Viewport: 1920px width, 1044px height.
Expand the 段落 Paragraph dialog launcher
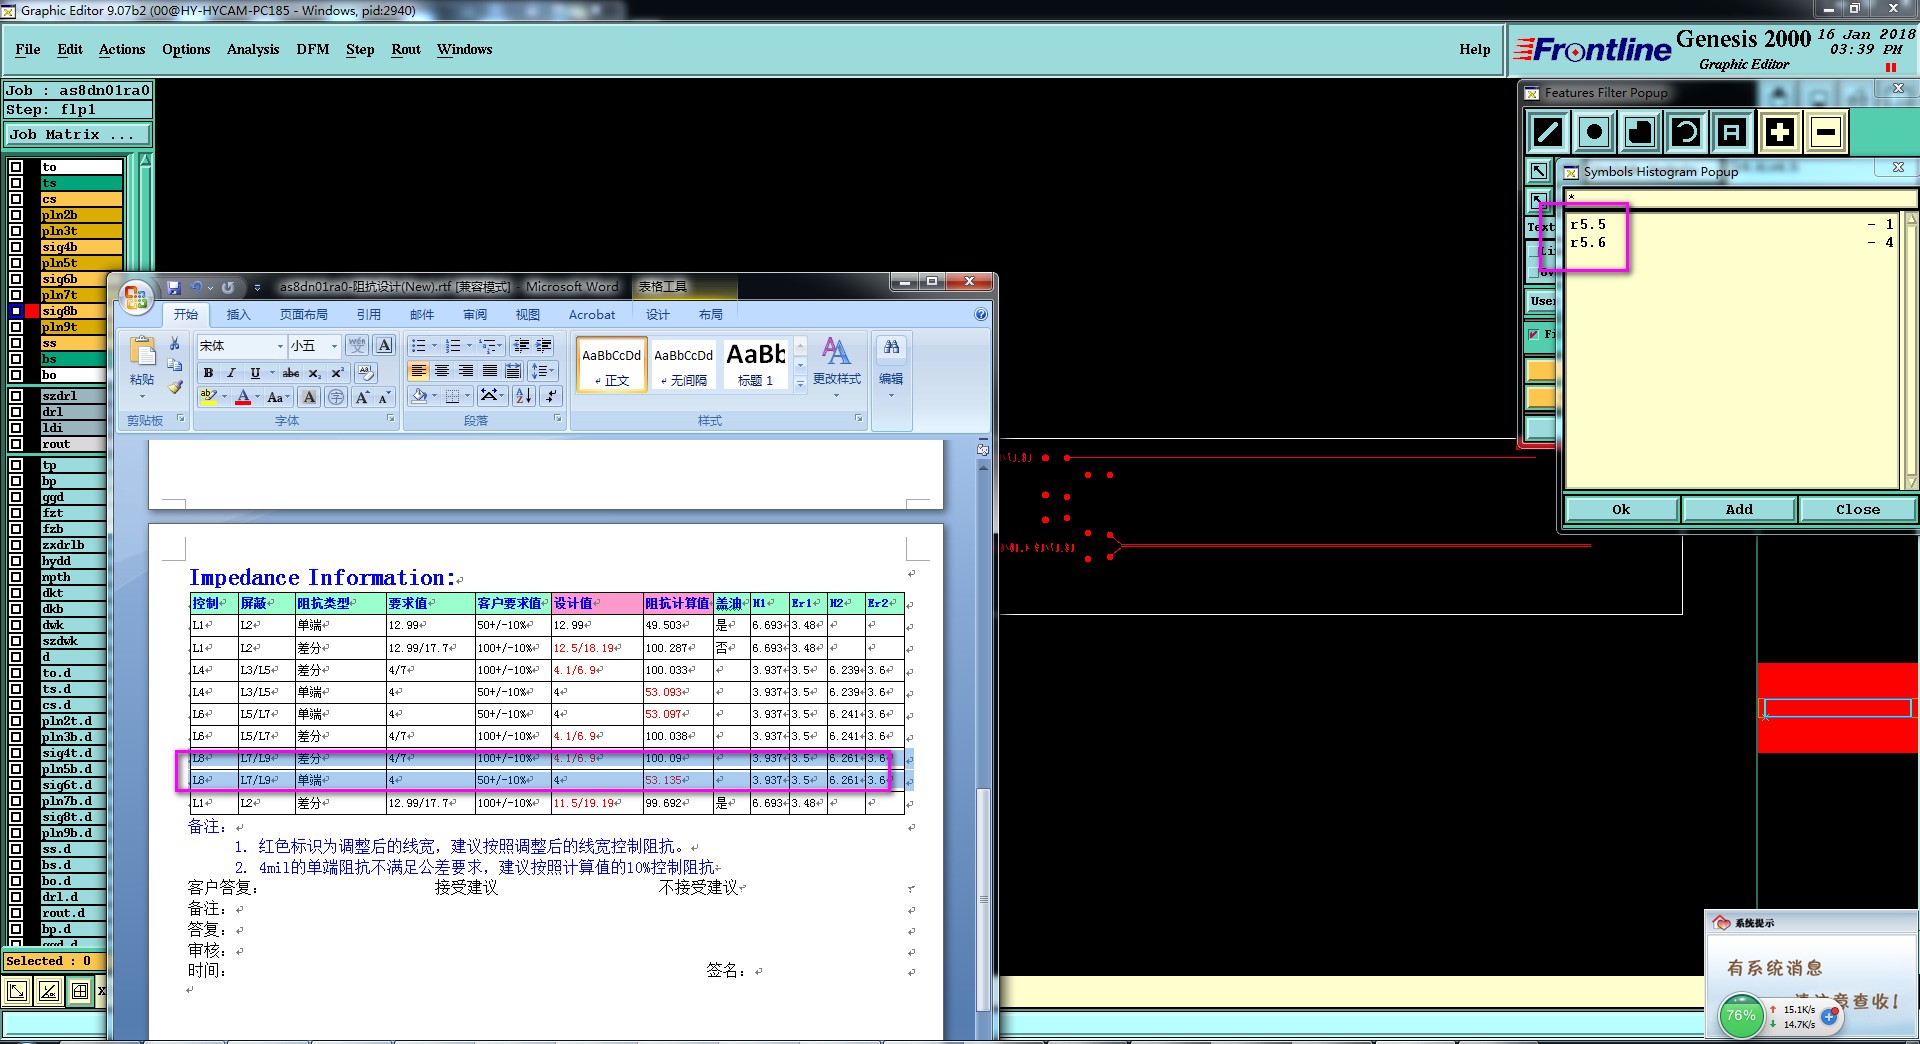(557, 419)
